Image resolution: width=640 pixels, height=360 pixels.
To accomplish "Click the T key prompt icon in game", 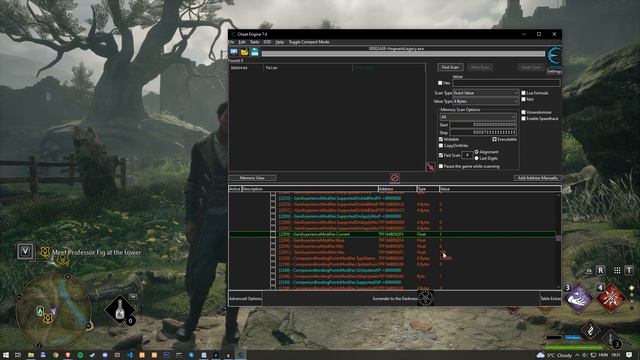I will click(629, 270).
